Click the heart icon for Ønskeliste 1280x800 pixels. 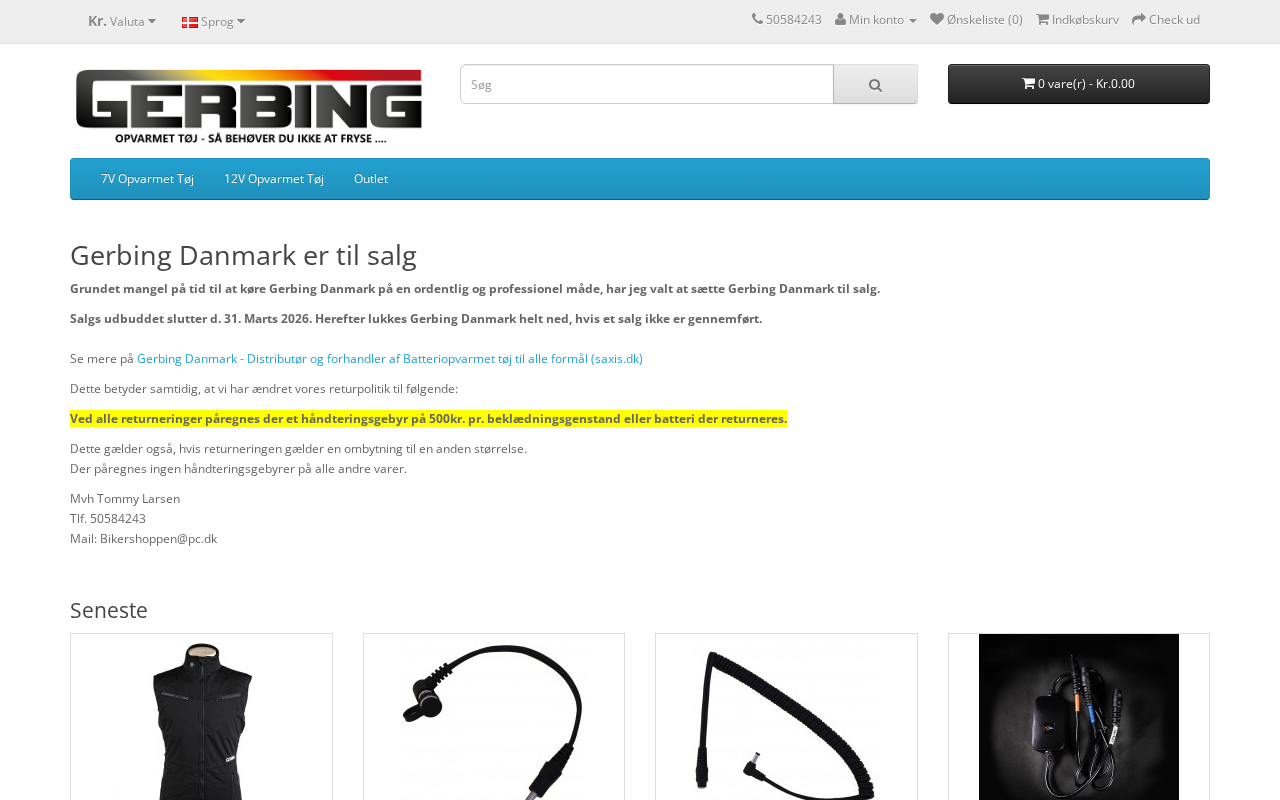[x=937, y=19]
